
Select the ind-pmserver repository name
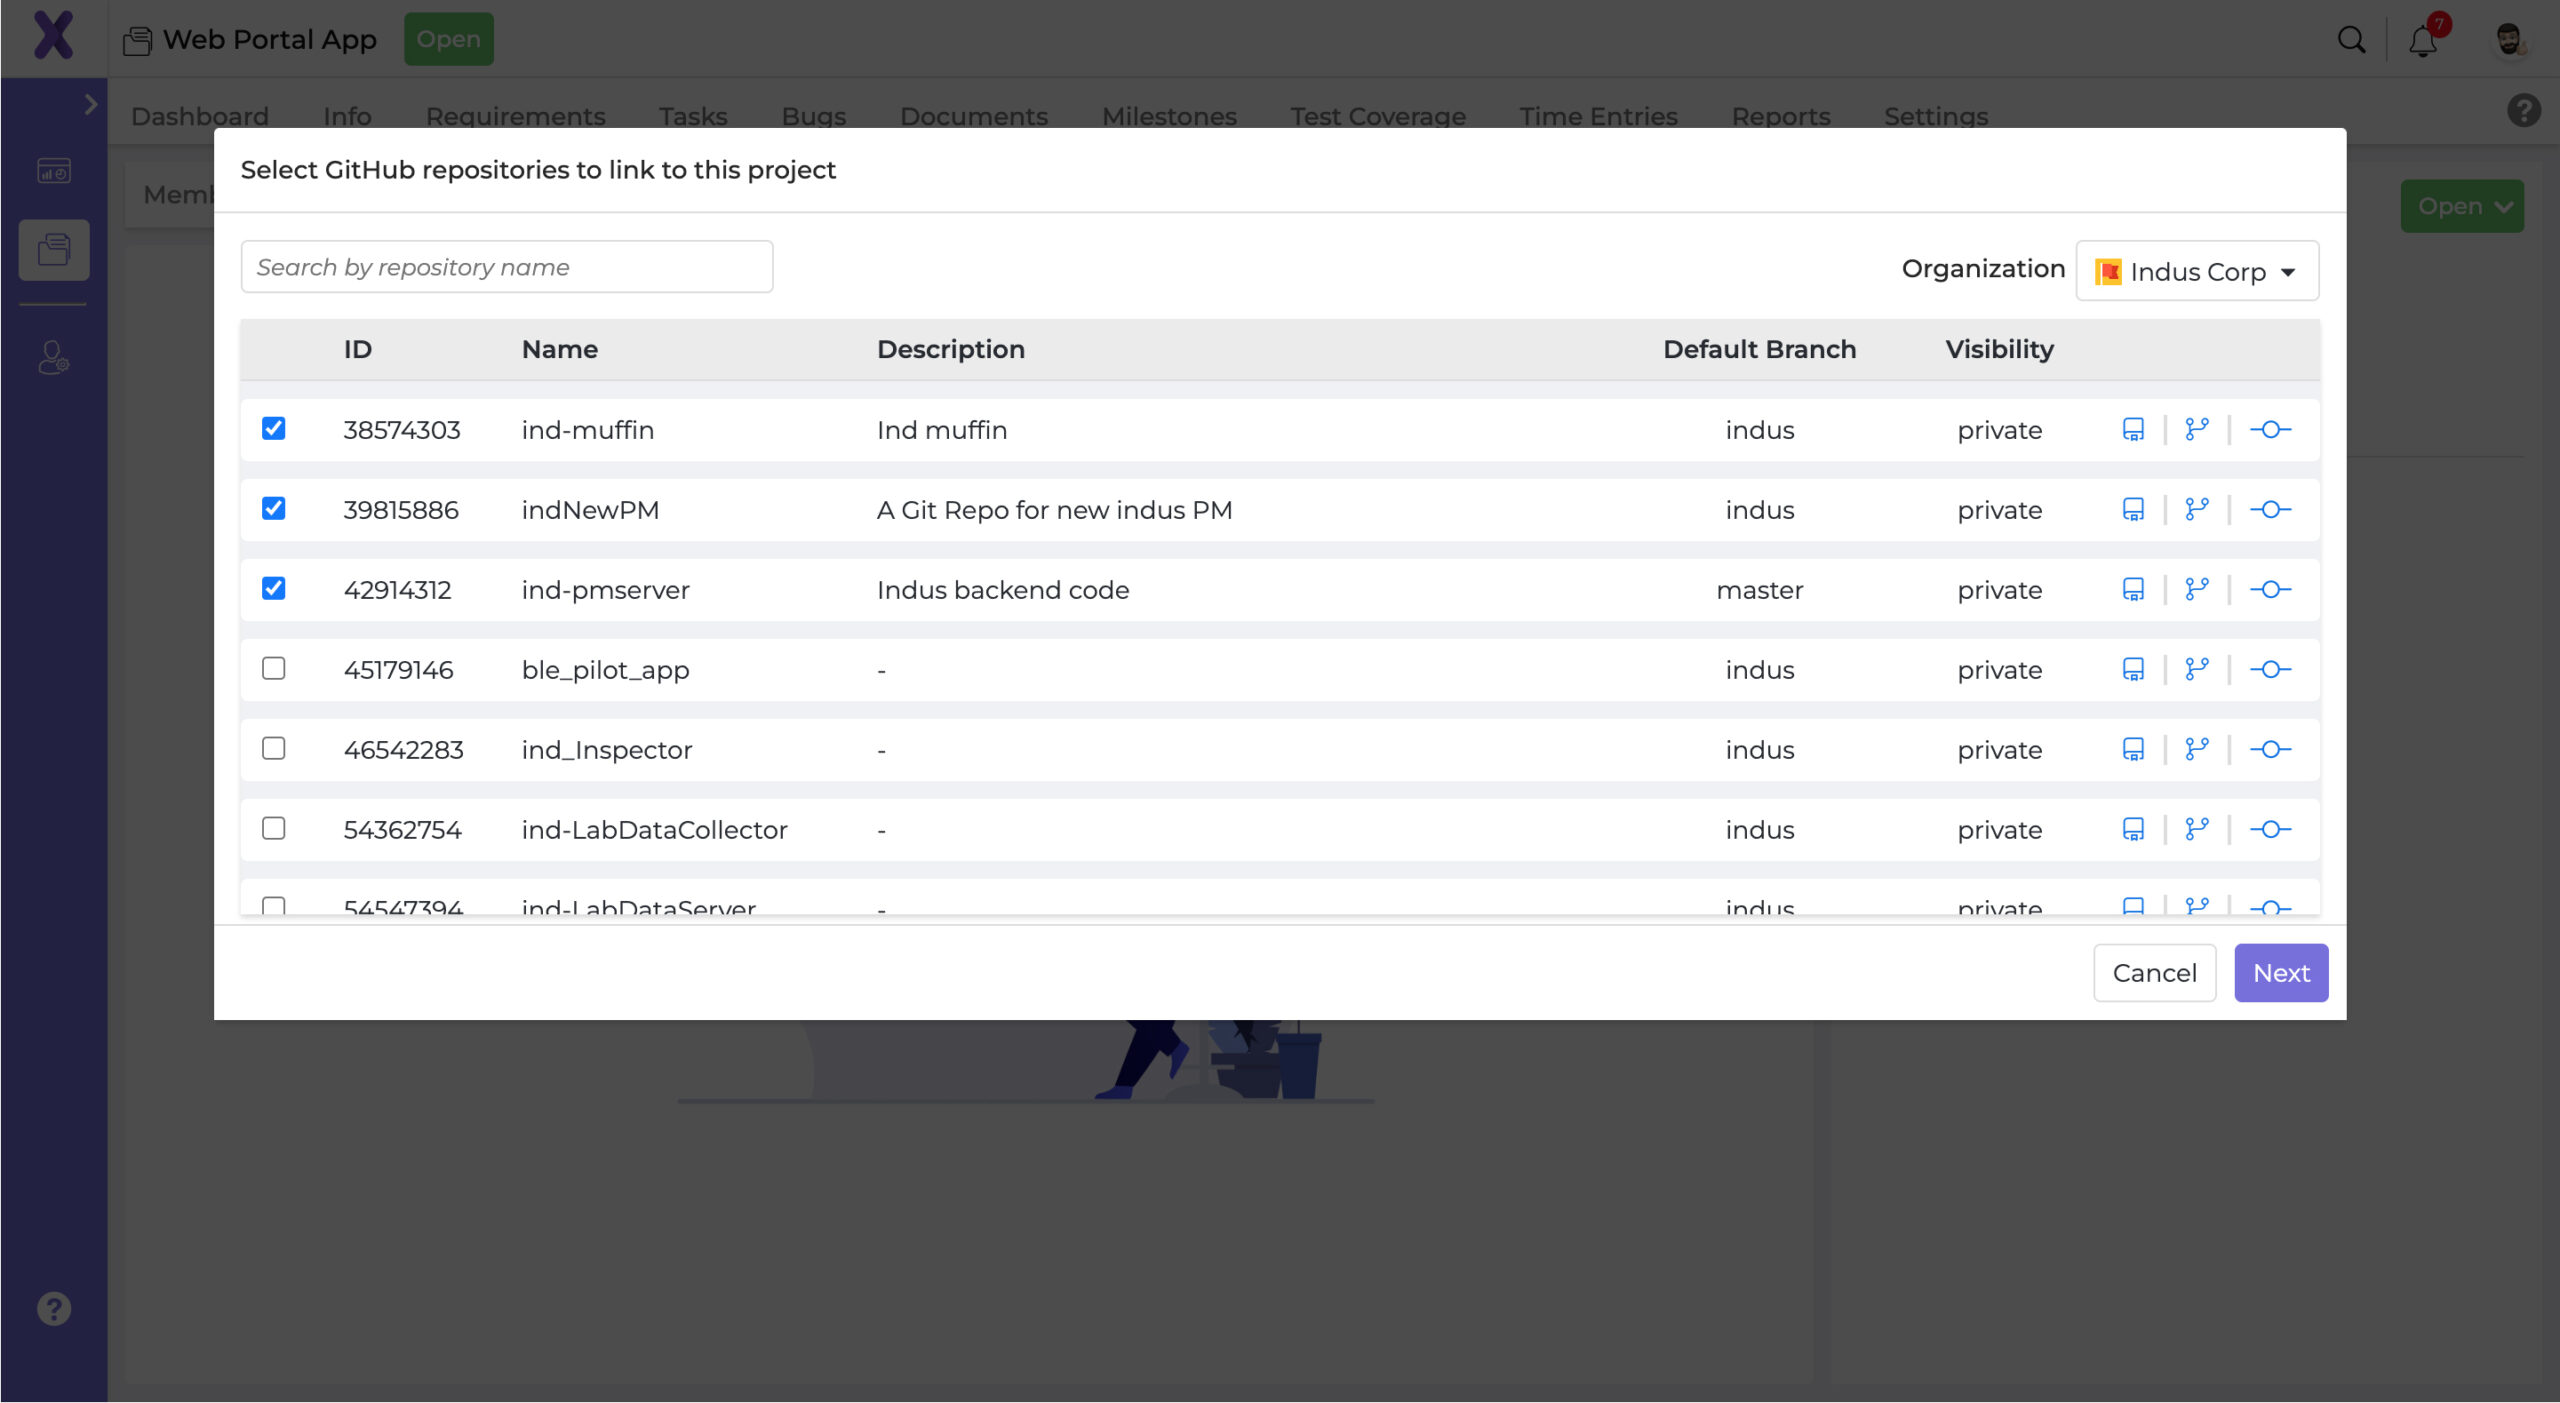pos(605,590)
